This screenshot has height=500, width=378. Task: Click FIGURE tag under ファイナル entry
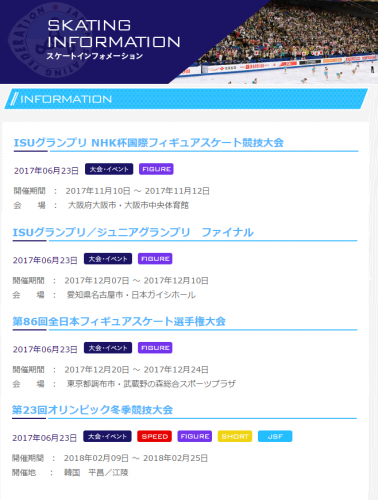pos(155,259)
